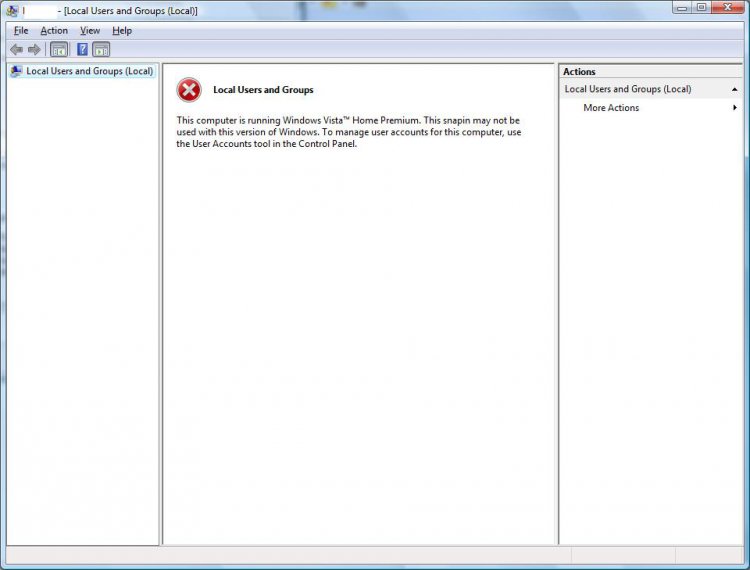Open the View menu

click(x=90, y=31)
